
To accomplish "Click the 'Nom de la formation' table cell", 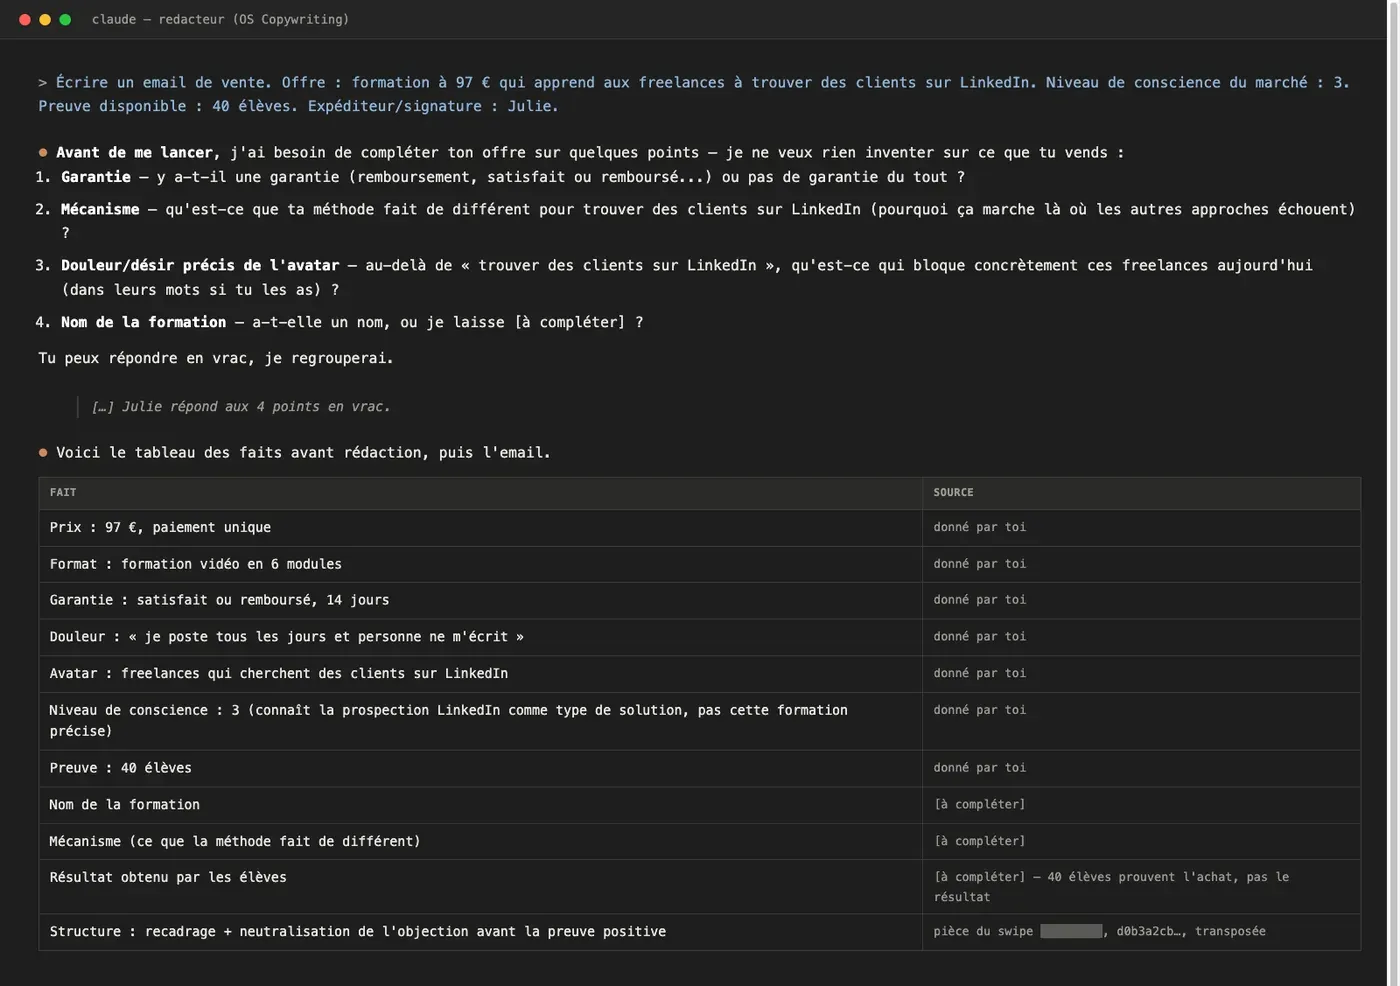I will point(480,805).
